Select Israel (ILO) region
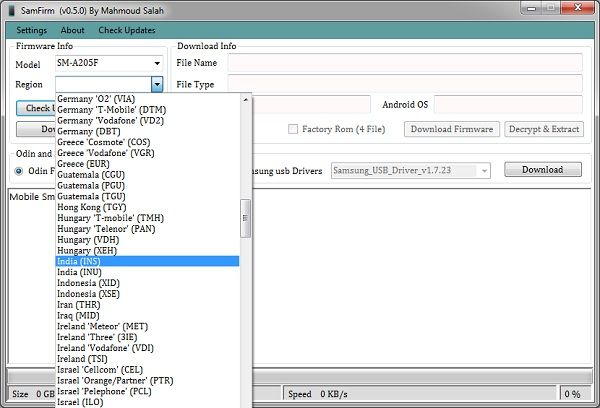Viewport: 600px width, 408px height. (x=147, y=402)
